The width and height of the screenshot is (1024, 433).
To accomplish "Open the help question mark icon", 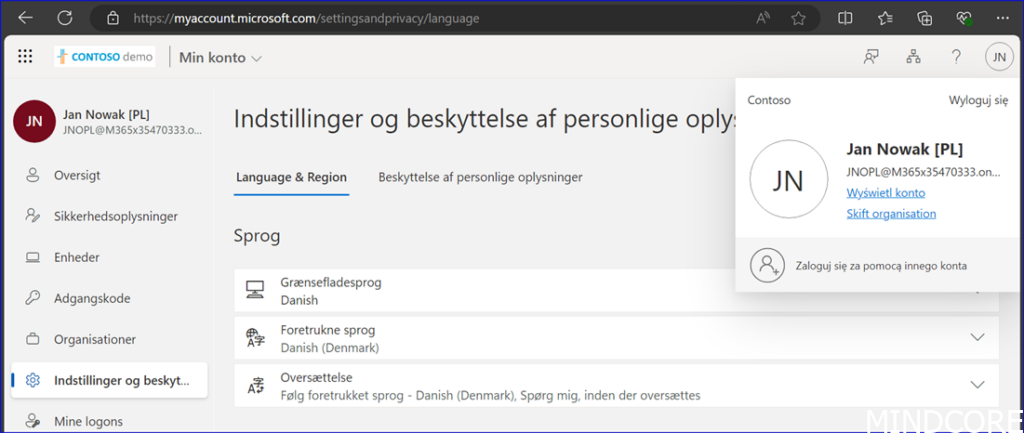I will pyautogui.click(x=956, y=57).
